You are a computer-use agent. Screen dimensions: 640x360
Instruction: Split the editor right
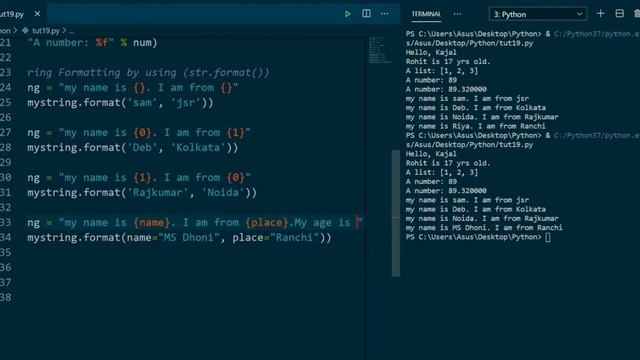point(366,13)
